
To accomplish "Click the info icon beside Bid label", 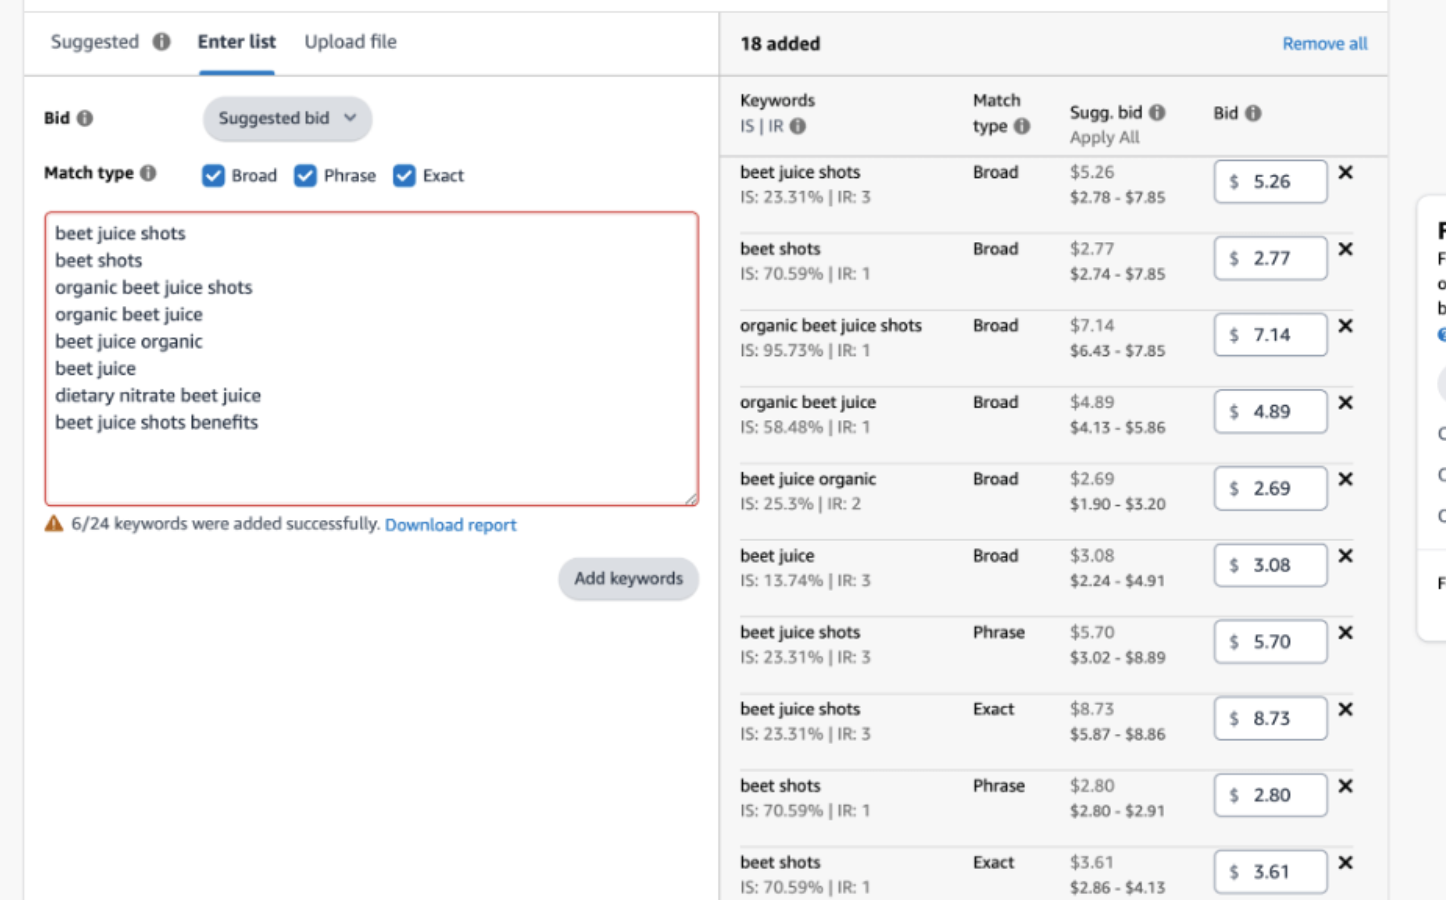I will [x=85, y=118].
